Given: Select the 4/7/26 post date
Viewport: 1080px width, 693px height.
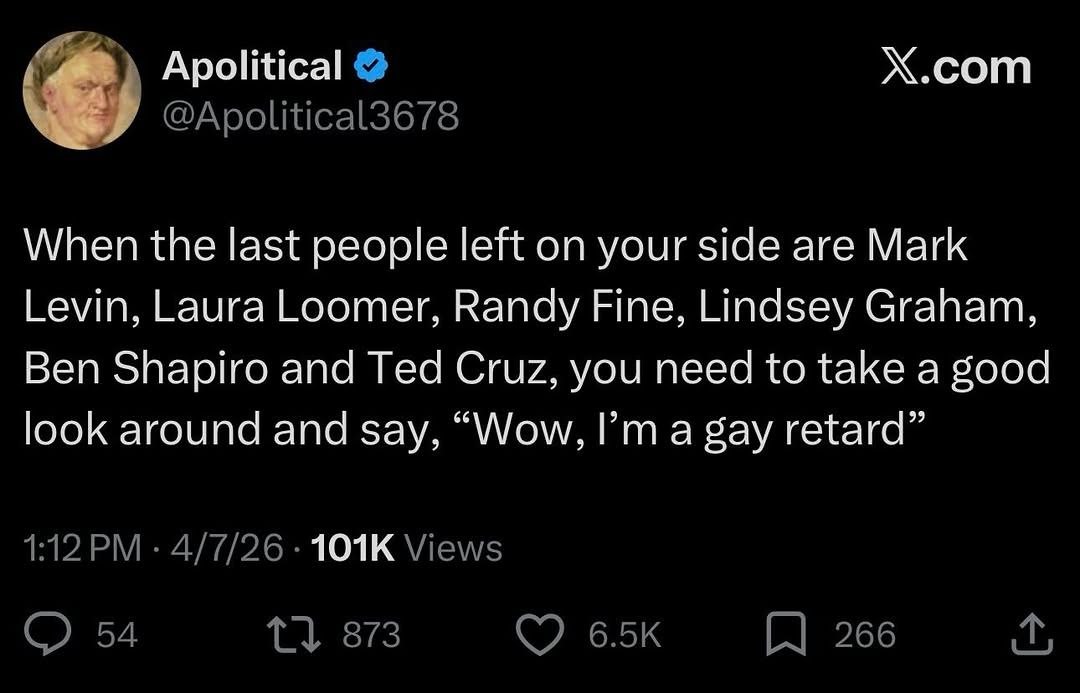Looking at the screenshot, I should [x=226, y=548].
